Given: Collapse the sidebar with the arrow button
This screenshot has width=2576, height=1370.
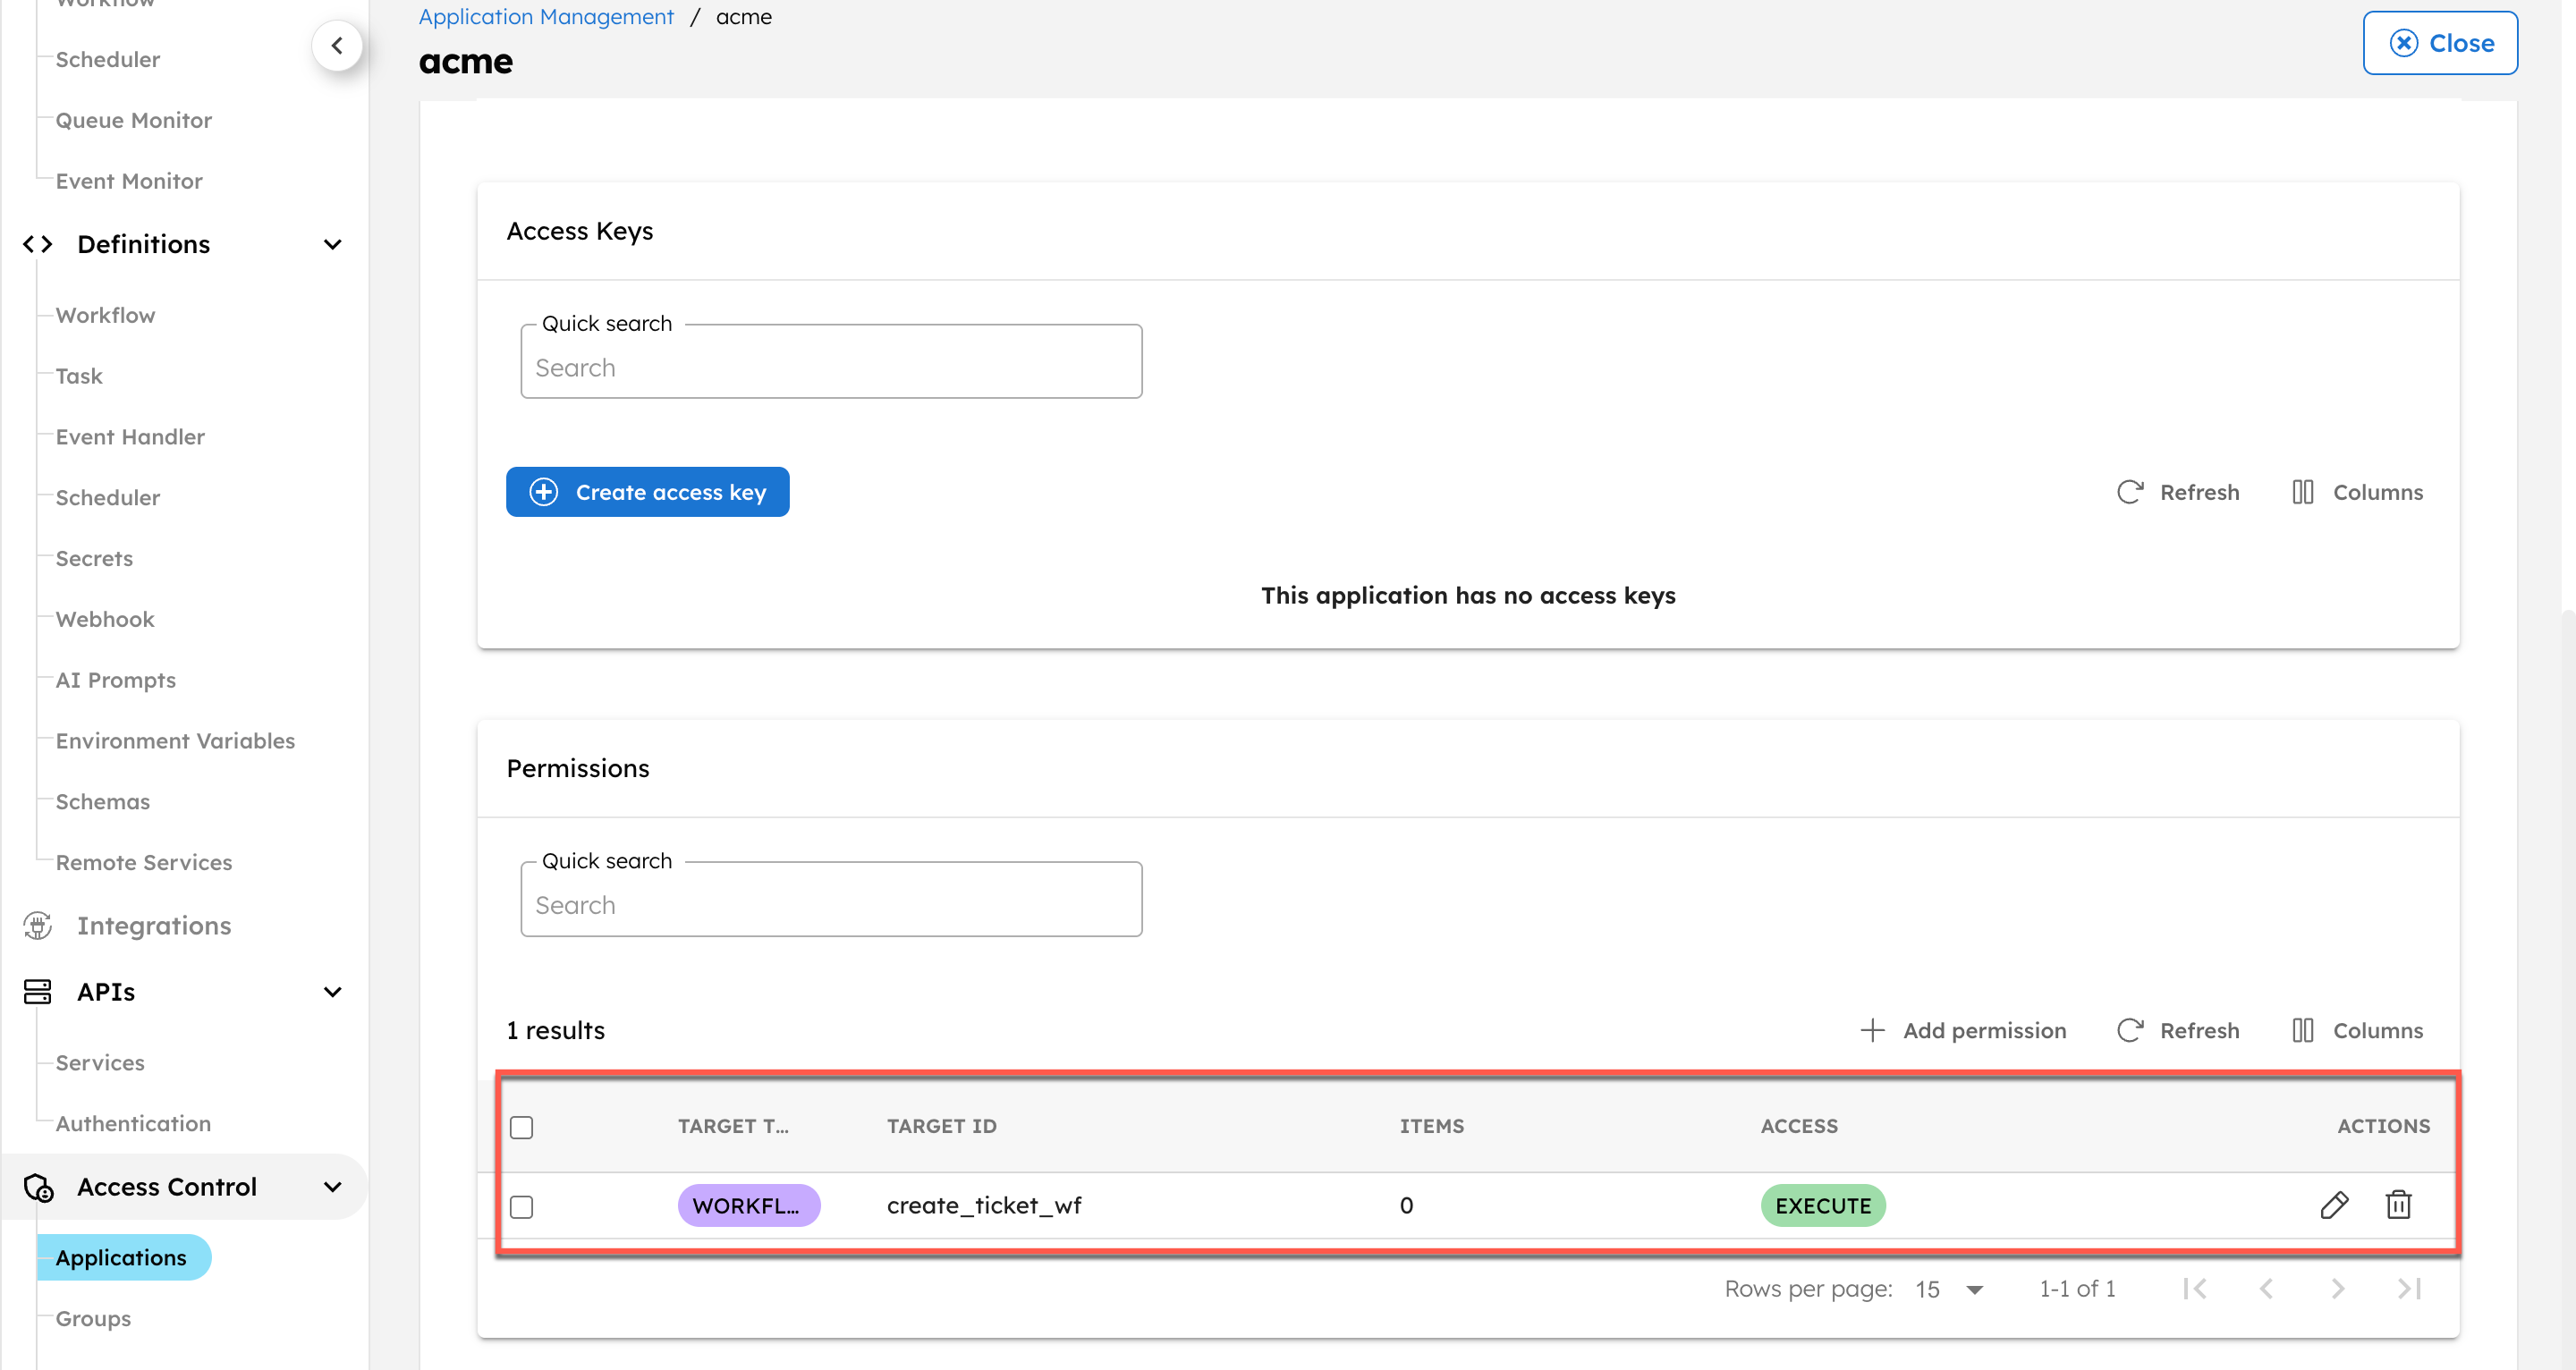Looking at the screenshot, I should [337, 45].
